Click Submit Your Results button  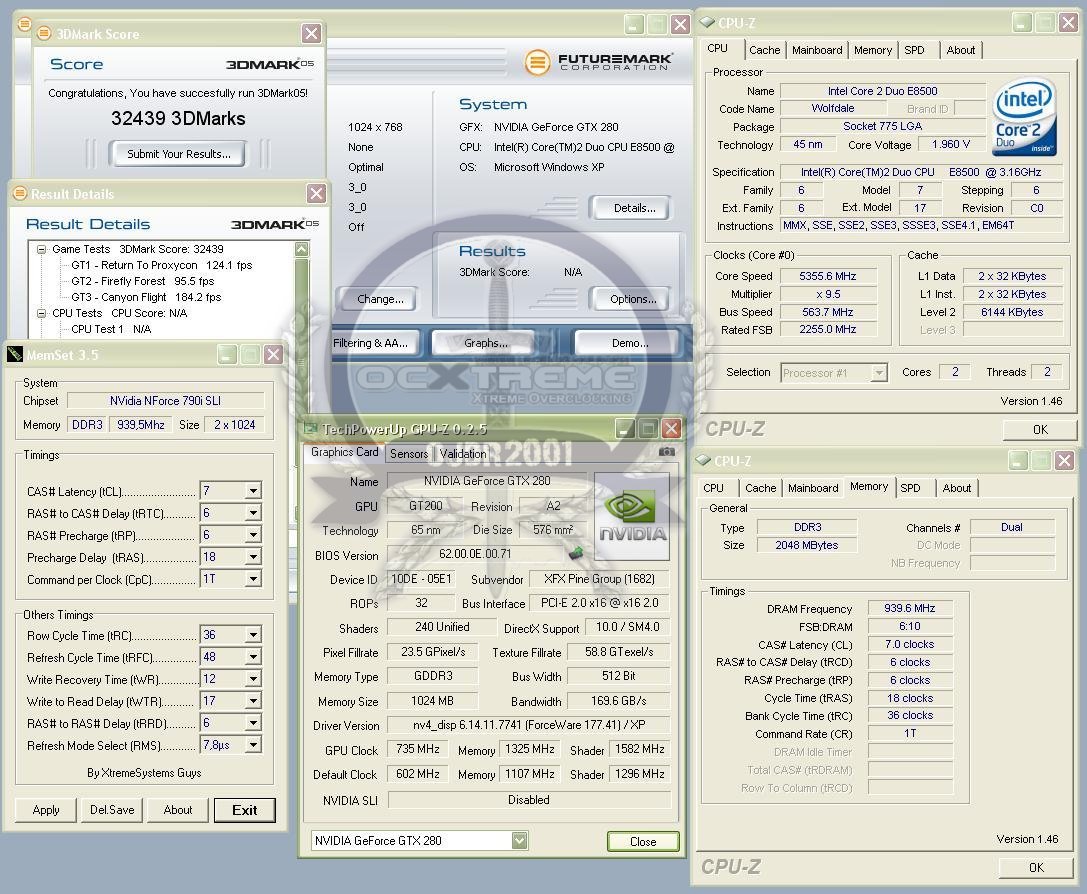point(179,154)
